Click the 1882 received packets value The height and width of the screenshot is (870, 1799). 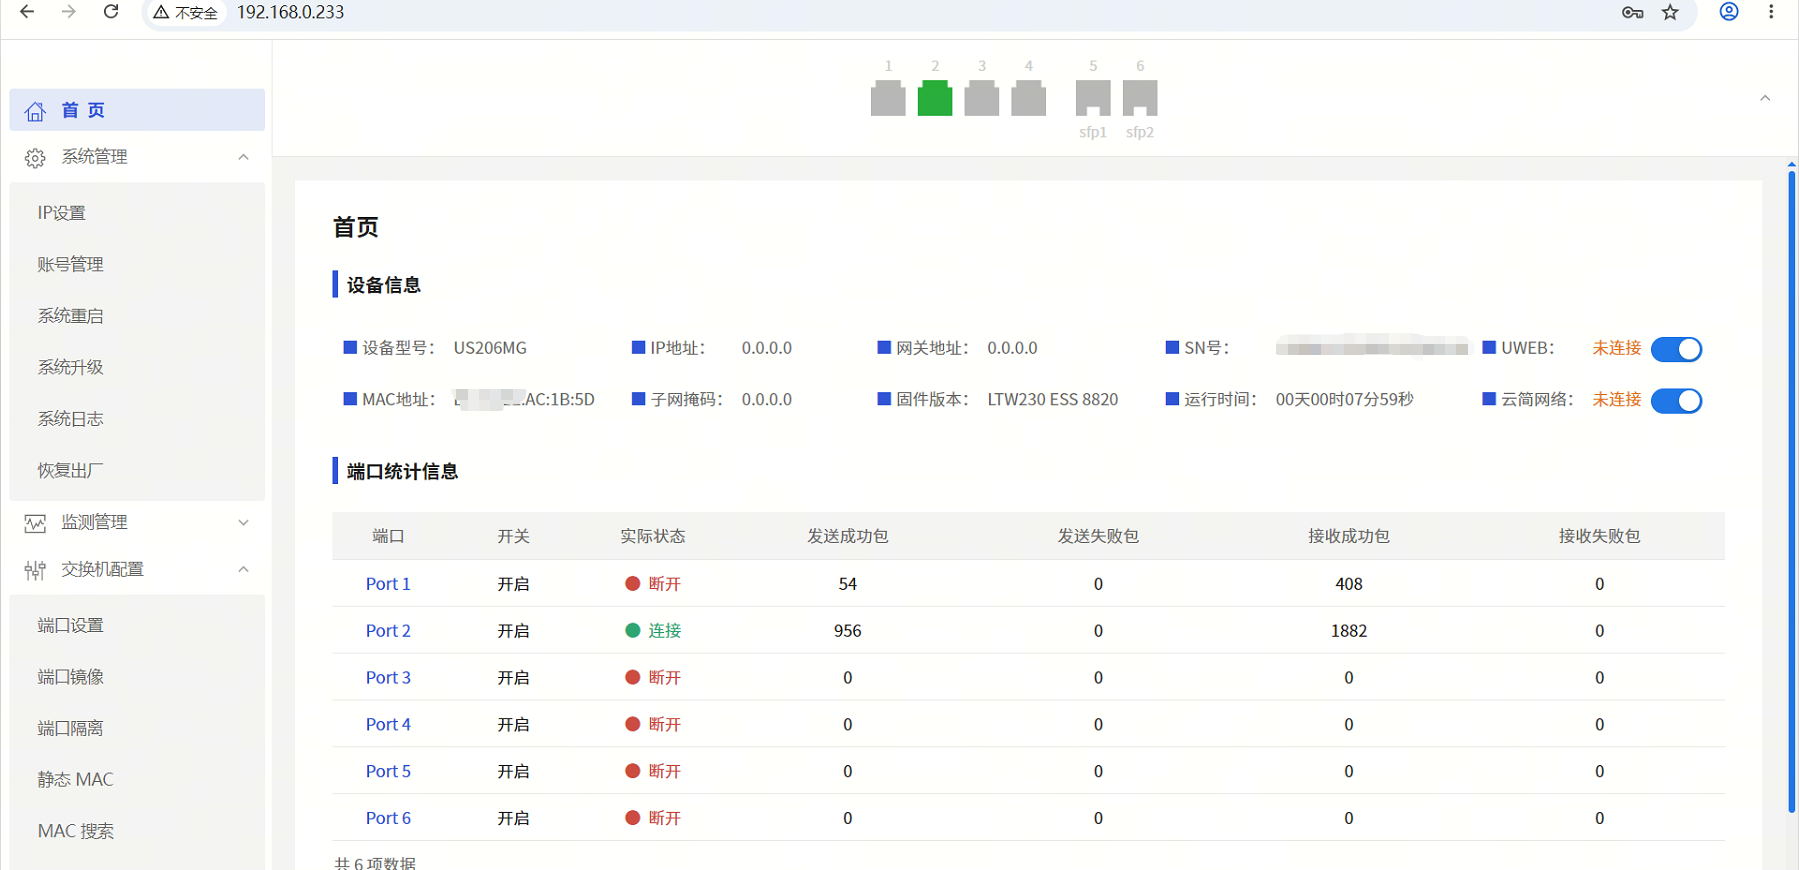1349,631
